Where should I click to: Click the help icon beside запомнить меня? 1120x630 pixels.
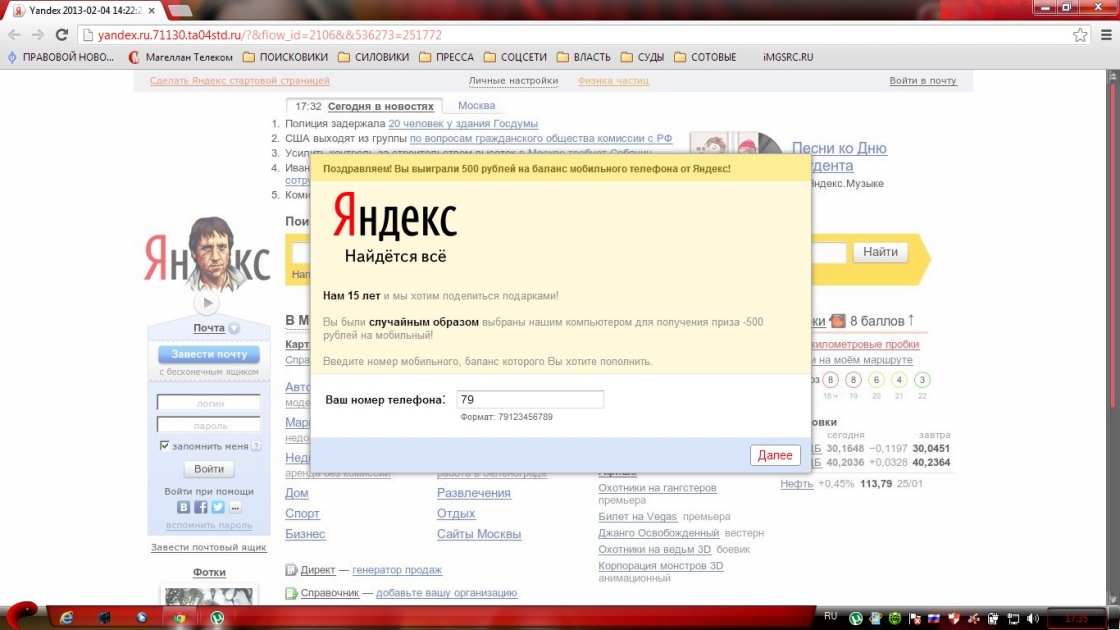pyautogui.click(x=256, y=446)
